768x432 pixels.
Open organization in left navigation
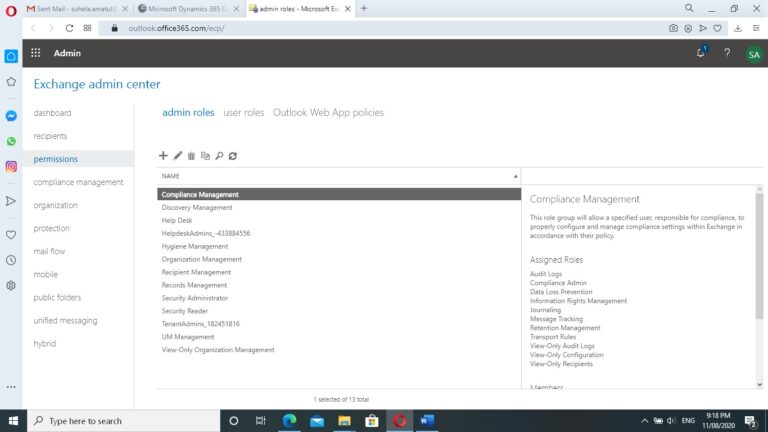click(x=55, y=205)
